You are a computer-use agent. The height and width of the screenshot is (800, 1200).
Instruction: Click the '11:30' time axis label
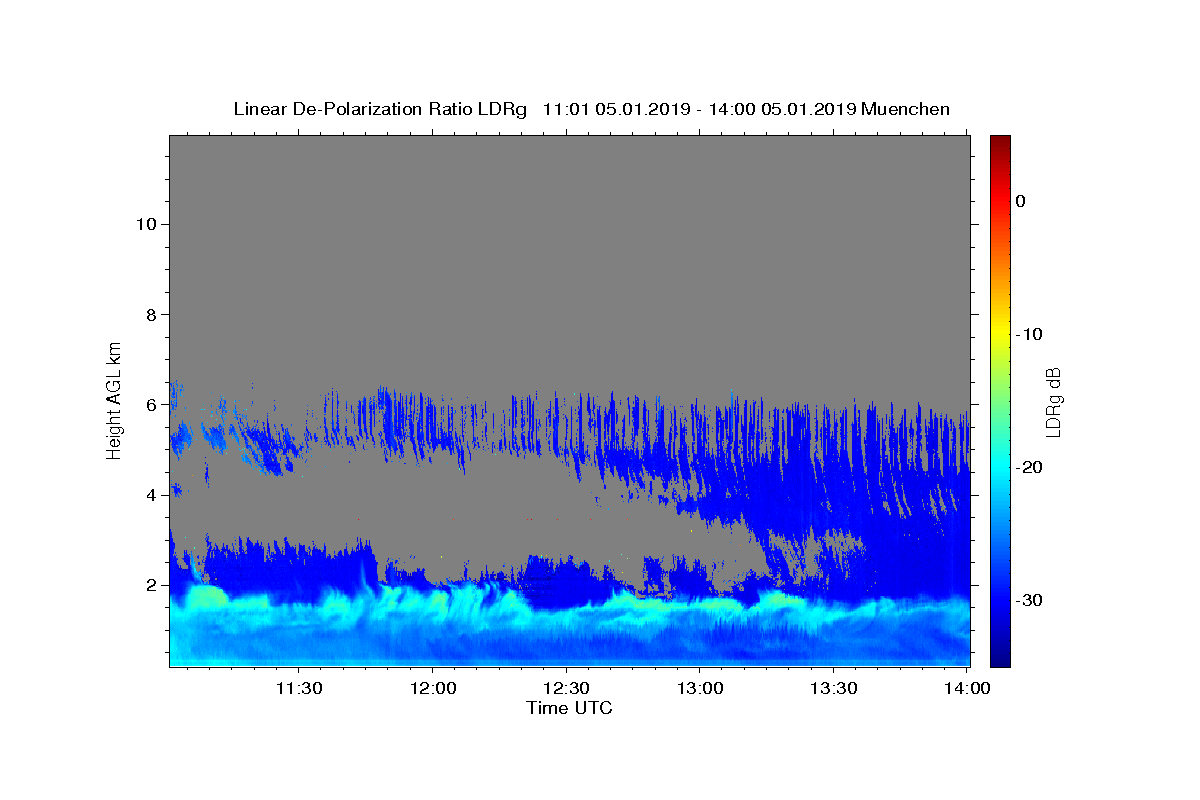[299, 689]
